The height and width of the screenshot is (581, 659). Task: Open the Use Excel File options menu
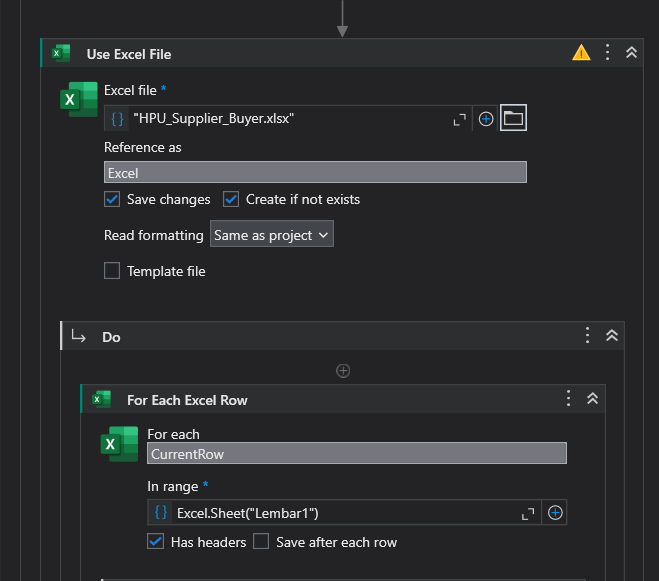(x=607, y=53)
